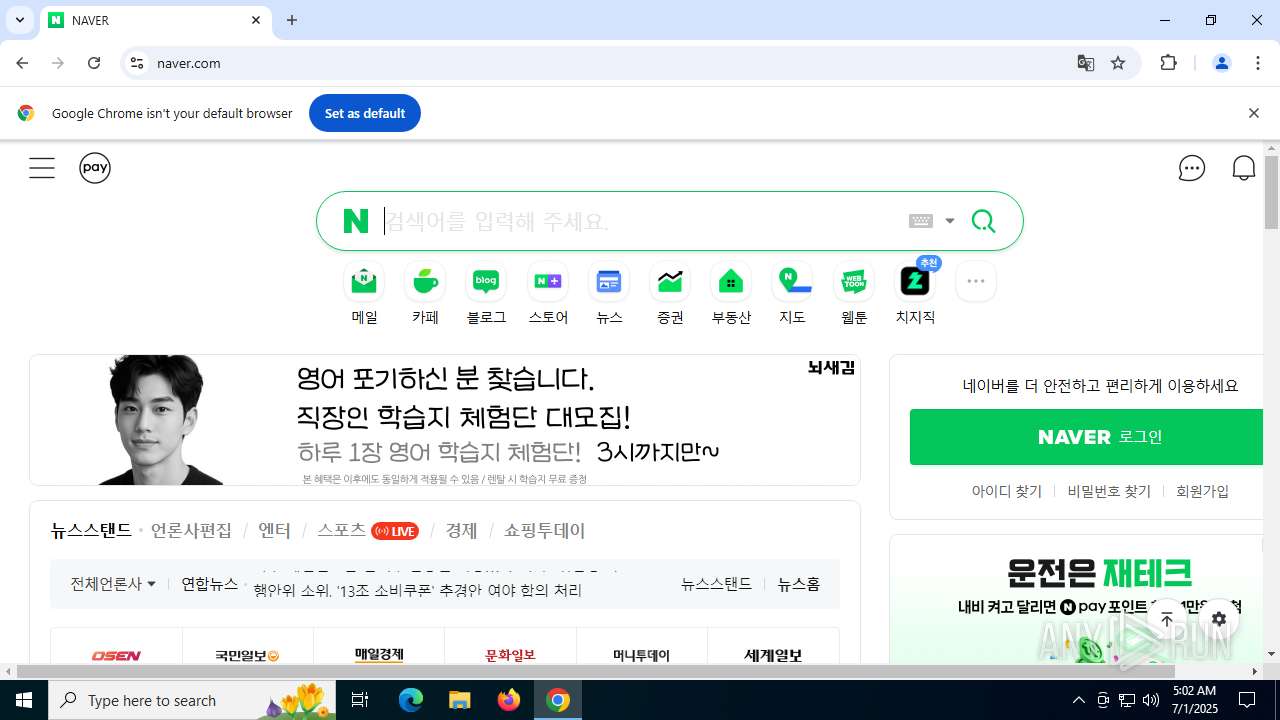
Task: Open Naver Talk chat icon
Action: 1192,168
